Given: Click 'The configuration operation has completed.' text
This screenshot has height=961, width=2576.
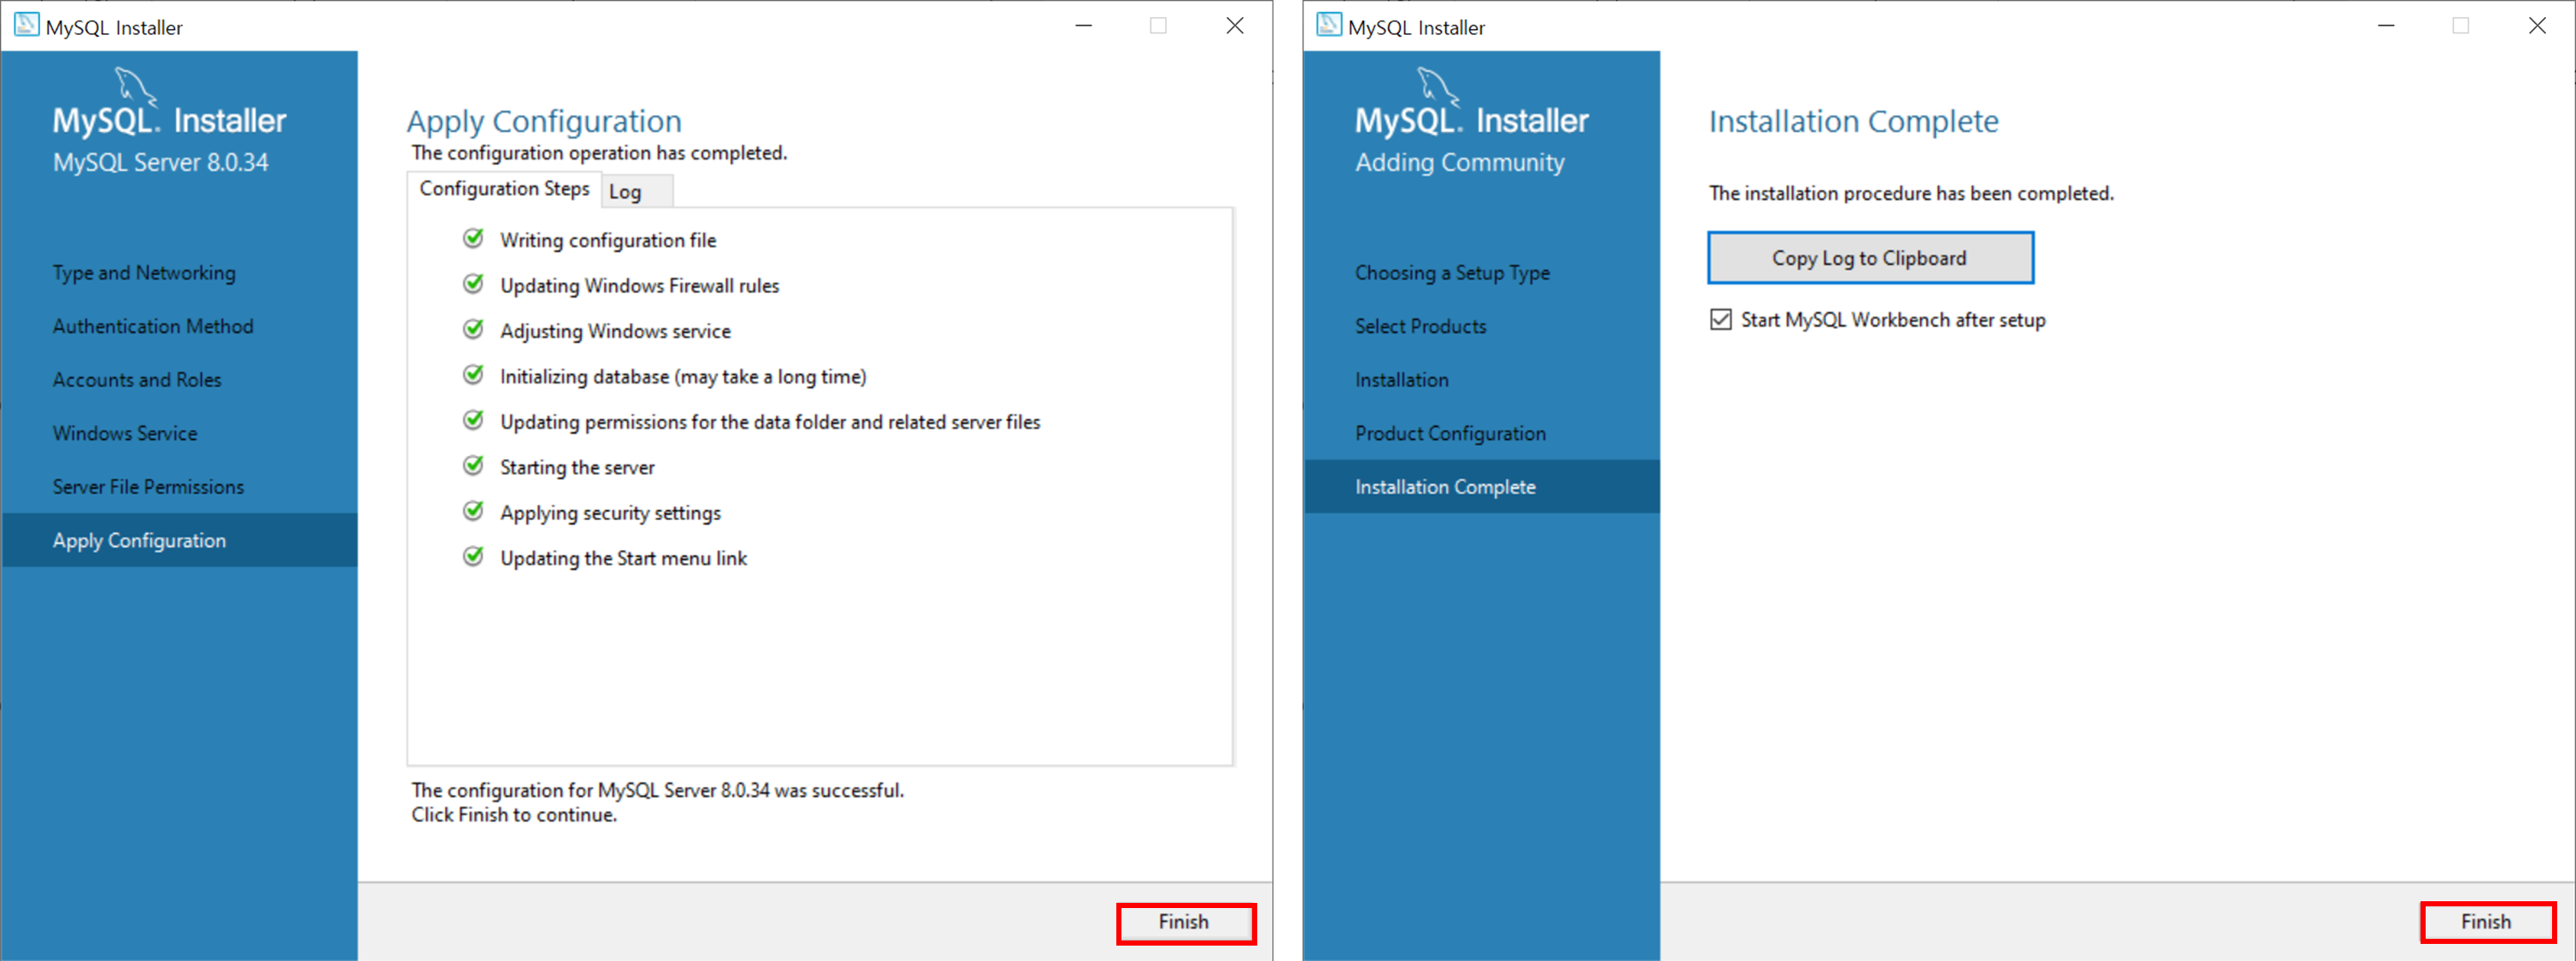Looking at the screenshot, I should [599, 153].
